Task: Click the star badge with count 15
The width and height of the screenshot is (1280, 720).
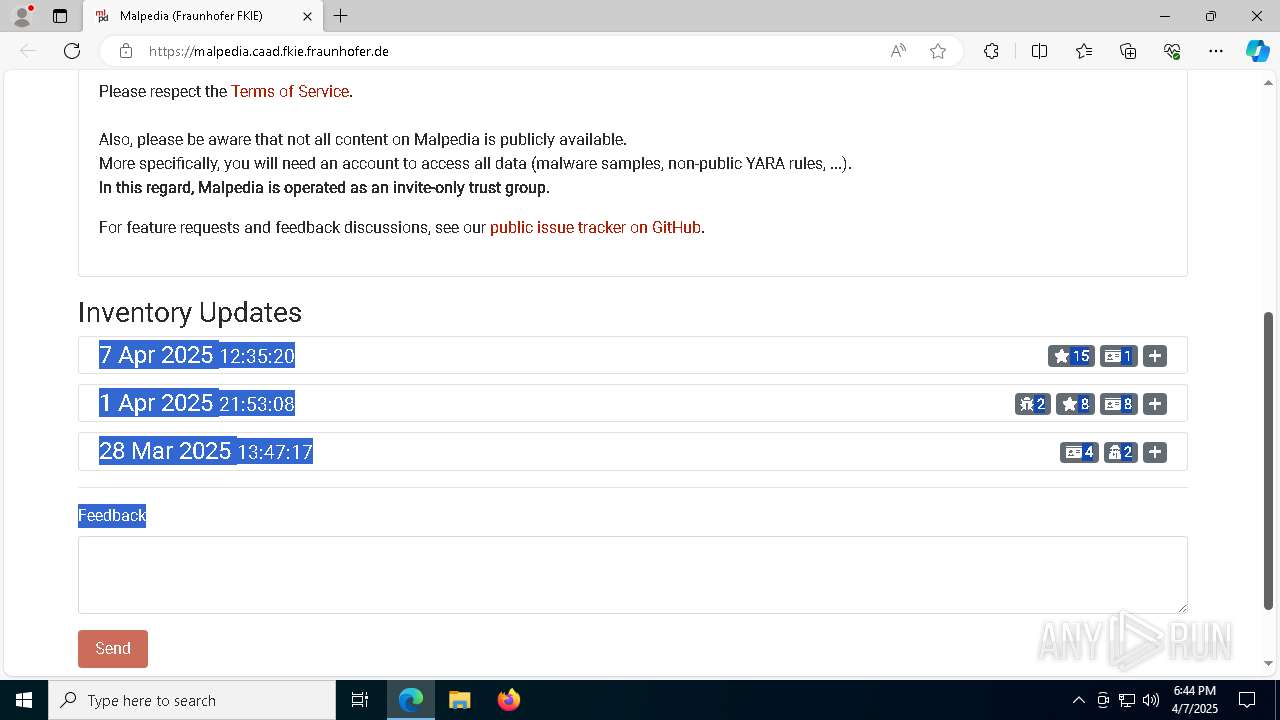Action: tap(1071, 356)
